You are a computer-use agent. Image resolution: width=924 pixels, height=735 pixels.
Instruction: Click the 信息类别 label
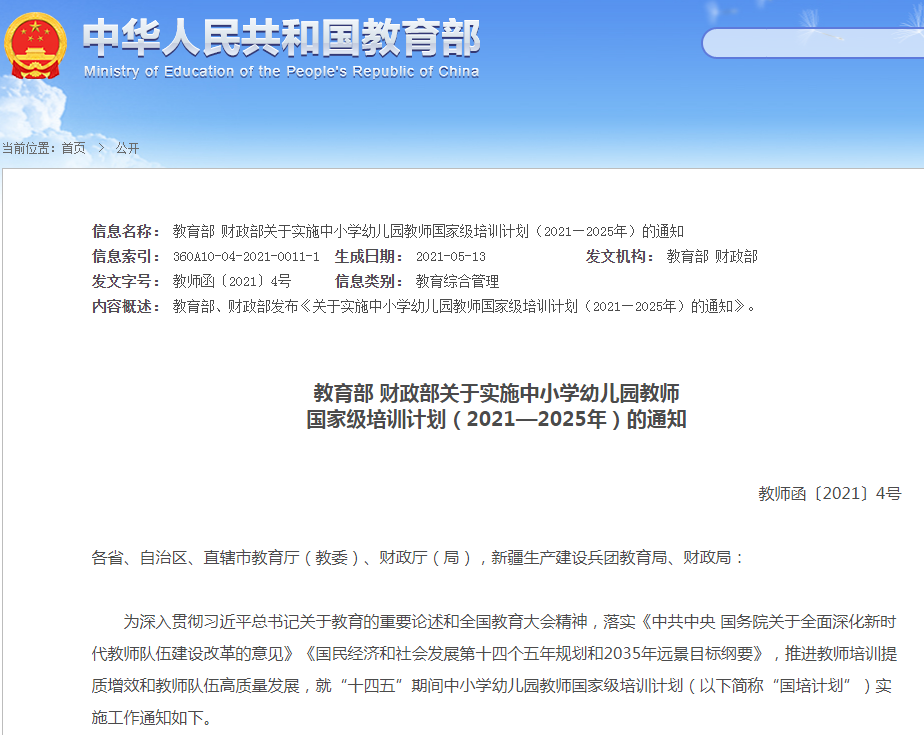(369, 281)
